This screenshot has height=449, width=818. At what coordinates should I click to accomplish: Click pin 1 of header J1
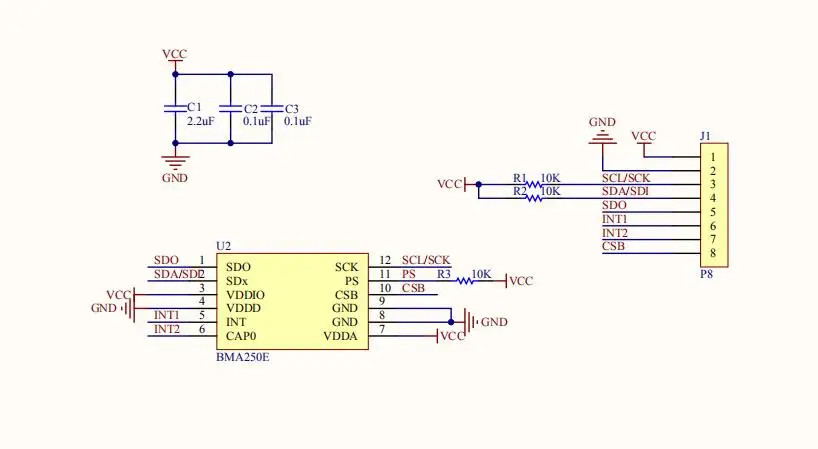tap(713, 157)
